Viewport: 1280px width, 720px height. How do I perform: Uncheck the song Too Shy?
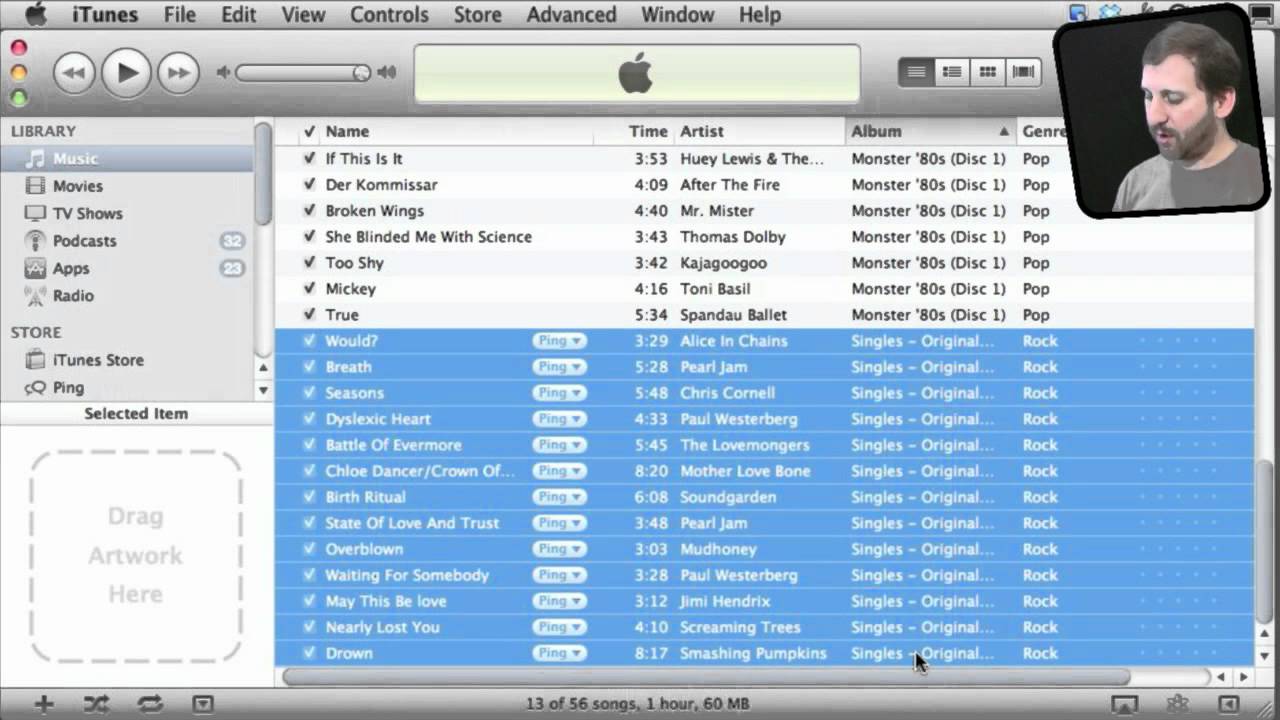[309, 263]
